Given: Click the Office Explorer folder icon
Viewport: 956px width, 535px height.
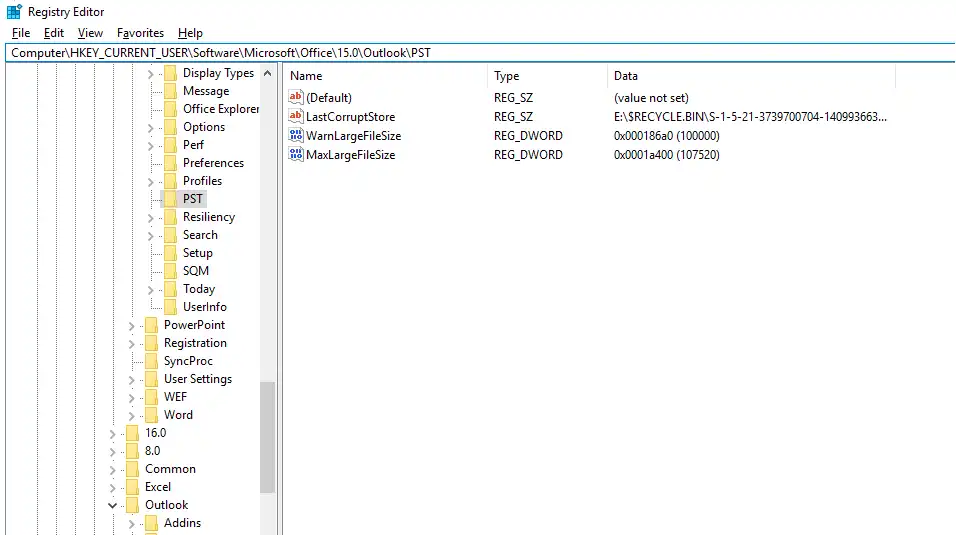Looking at the screenshot, I should coord(171,109).
